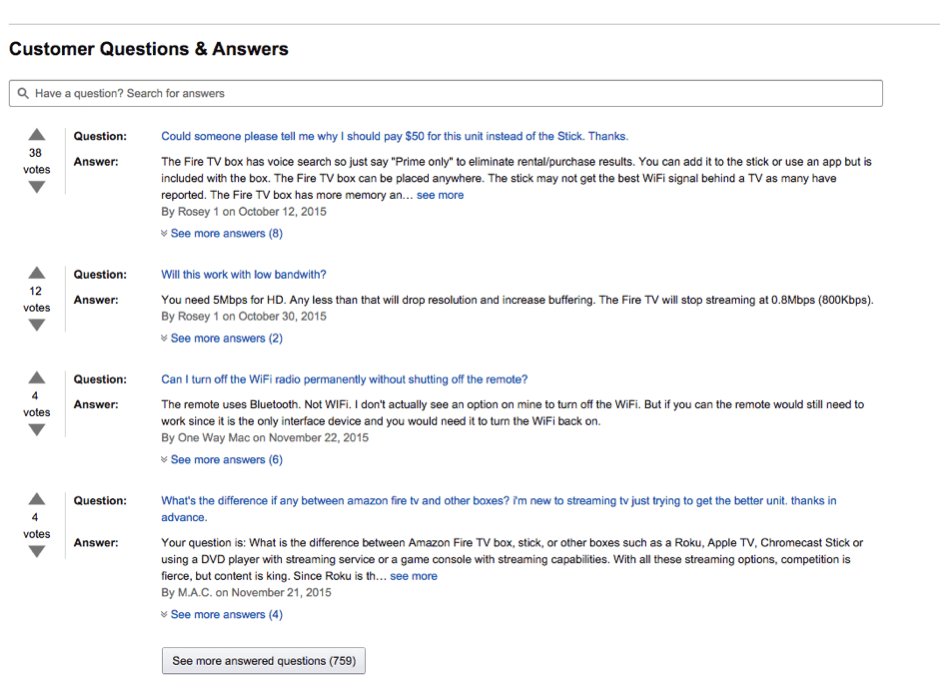Downvote the WiFi radio remote question

click(x=37, y=430)
